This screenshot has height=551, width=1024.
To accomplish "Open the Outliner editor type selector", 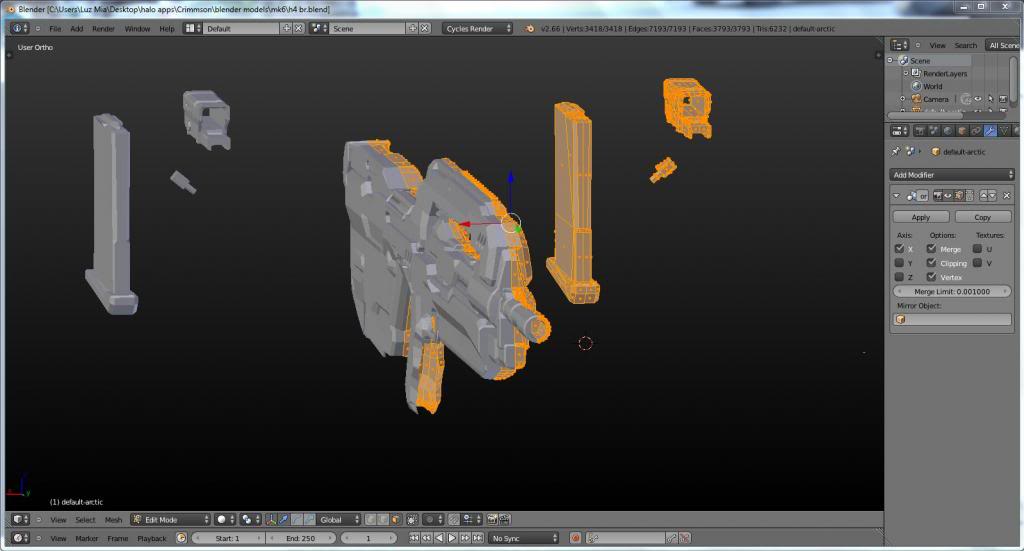I will pyautogui.click(x=900, y=45).
